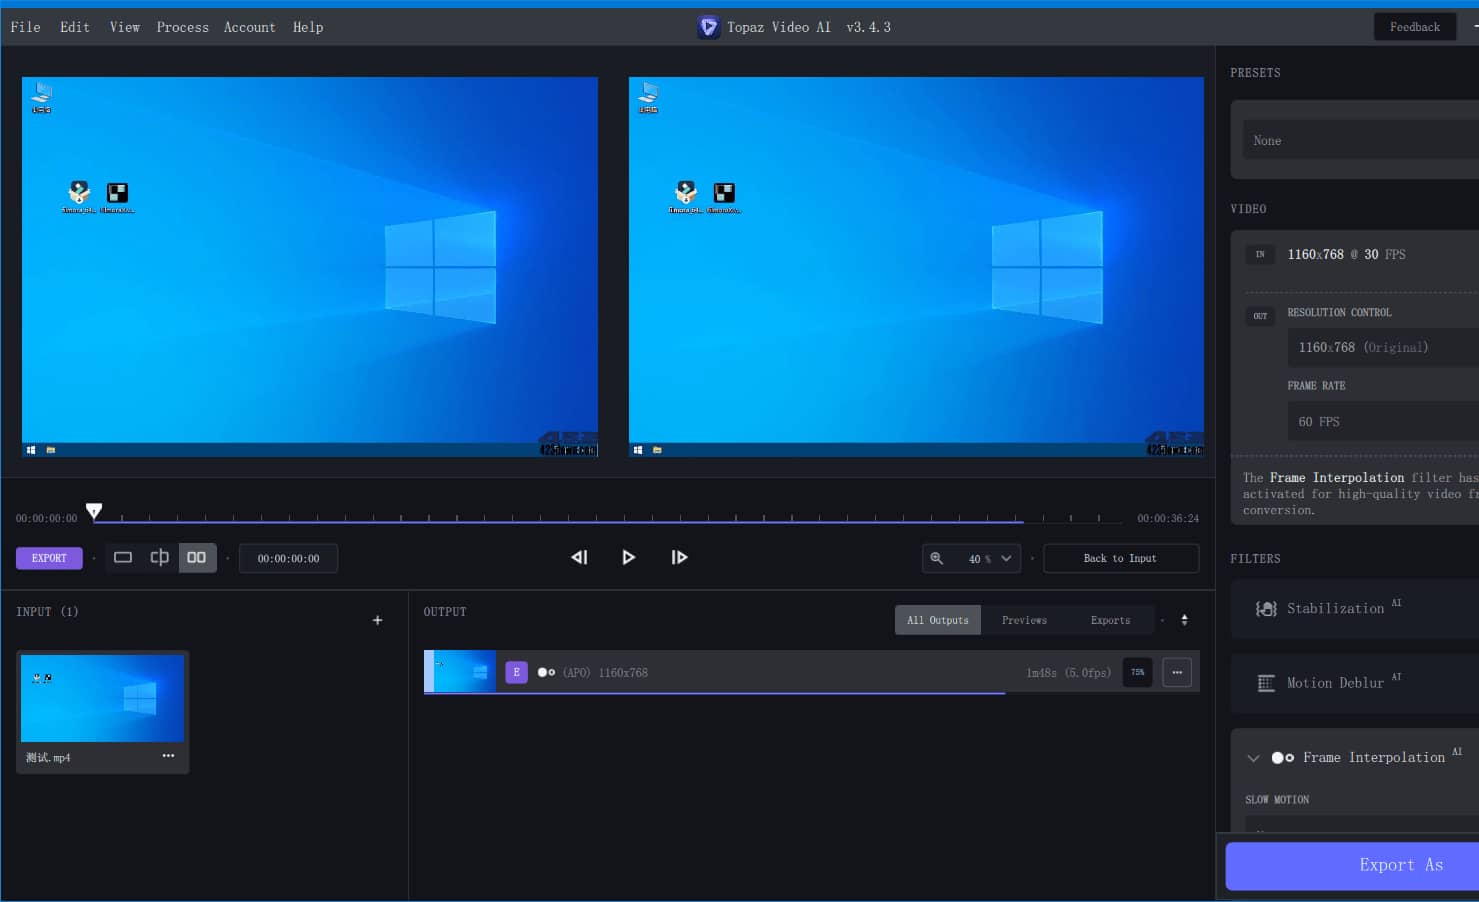Open the Presets dropdown showing None

pyautogui.click(x=1360, y=141)
